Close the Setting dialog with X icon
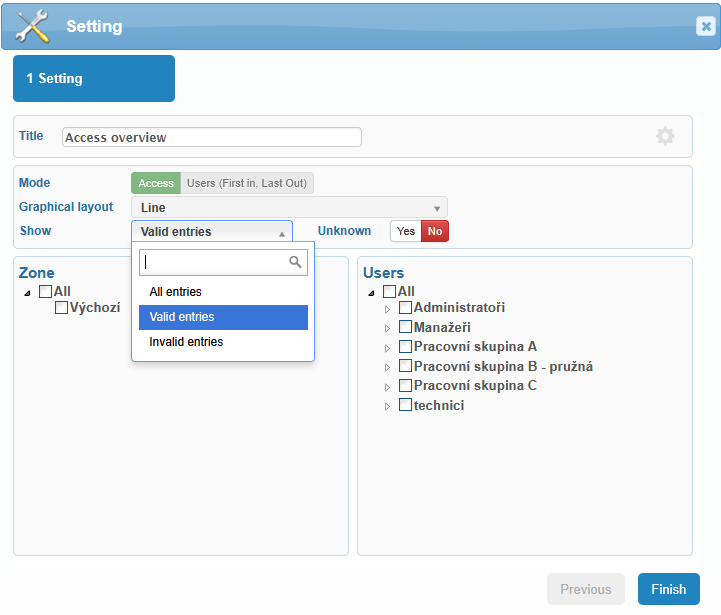721x615 pixels. click(x=706, y=26)
